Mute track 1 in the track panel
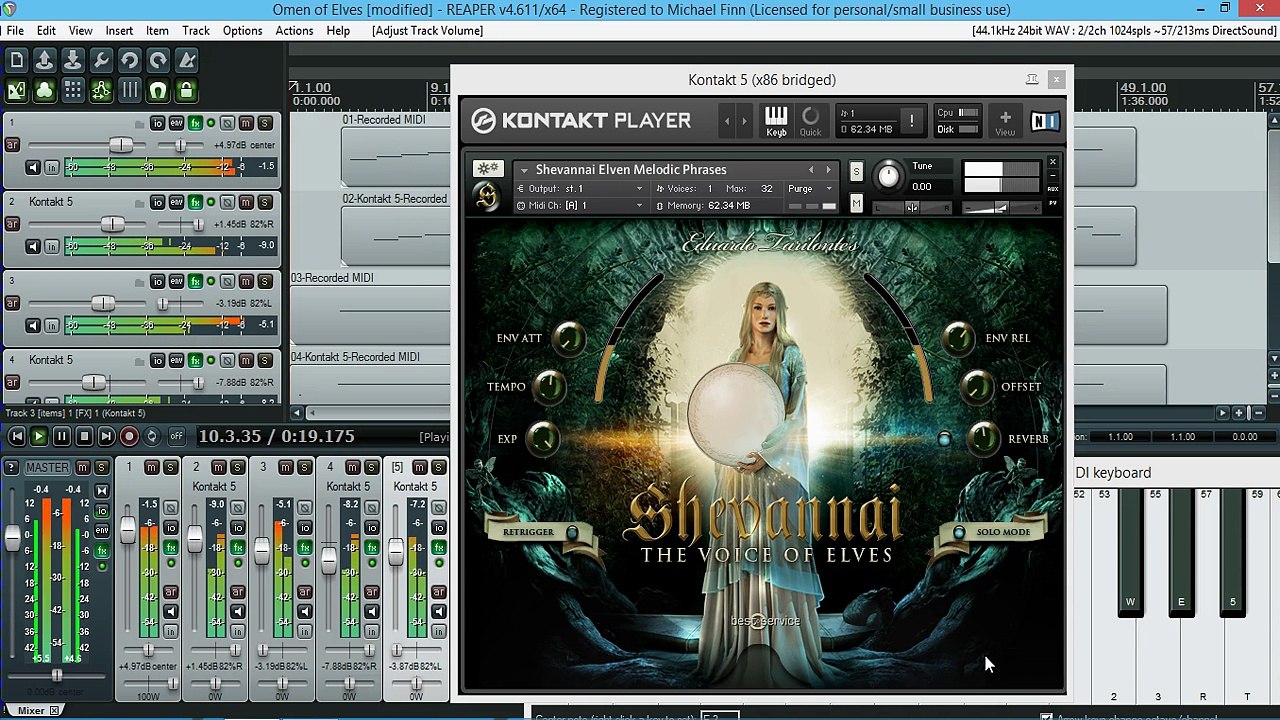Viewport: 1280px width, 720px height. (246, 123)
